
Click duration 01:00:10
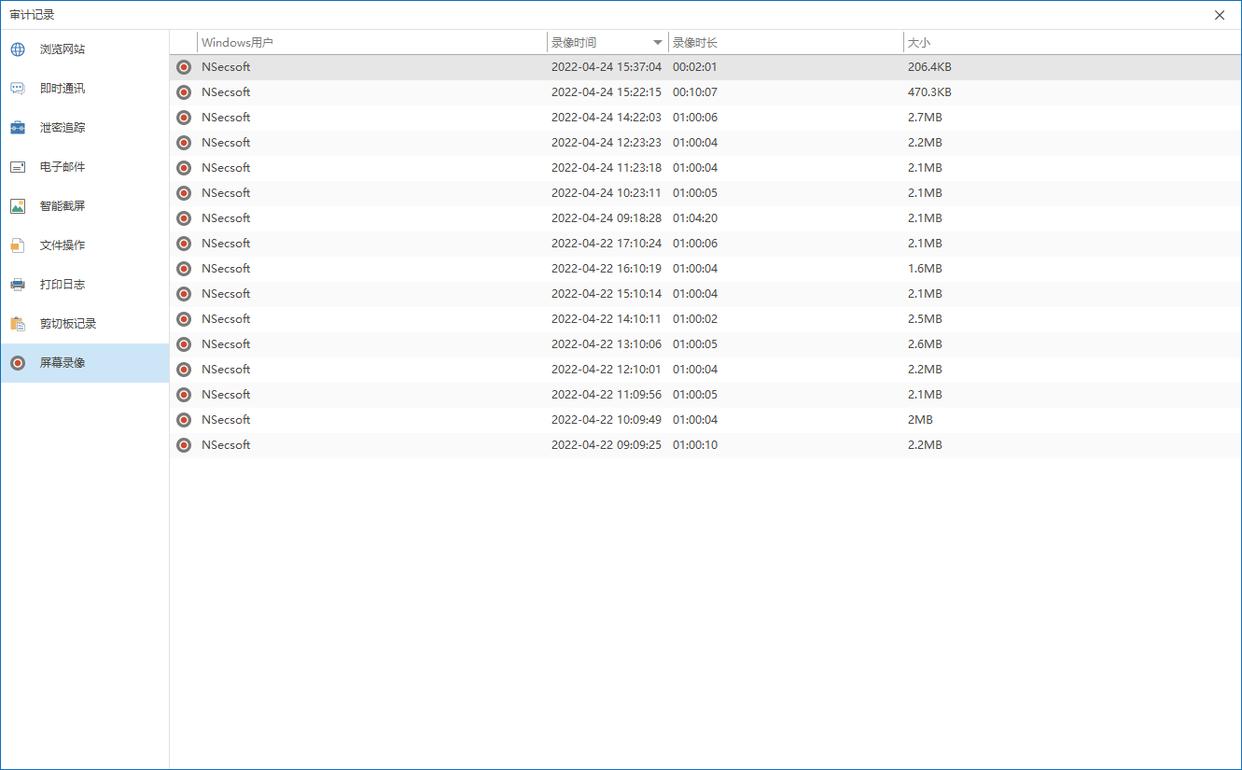[695, 445]
